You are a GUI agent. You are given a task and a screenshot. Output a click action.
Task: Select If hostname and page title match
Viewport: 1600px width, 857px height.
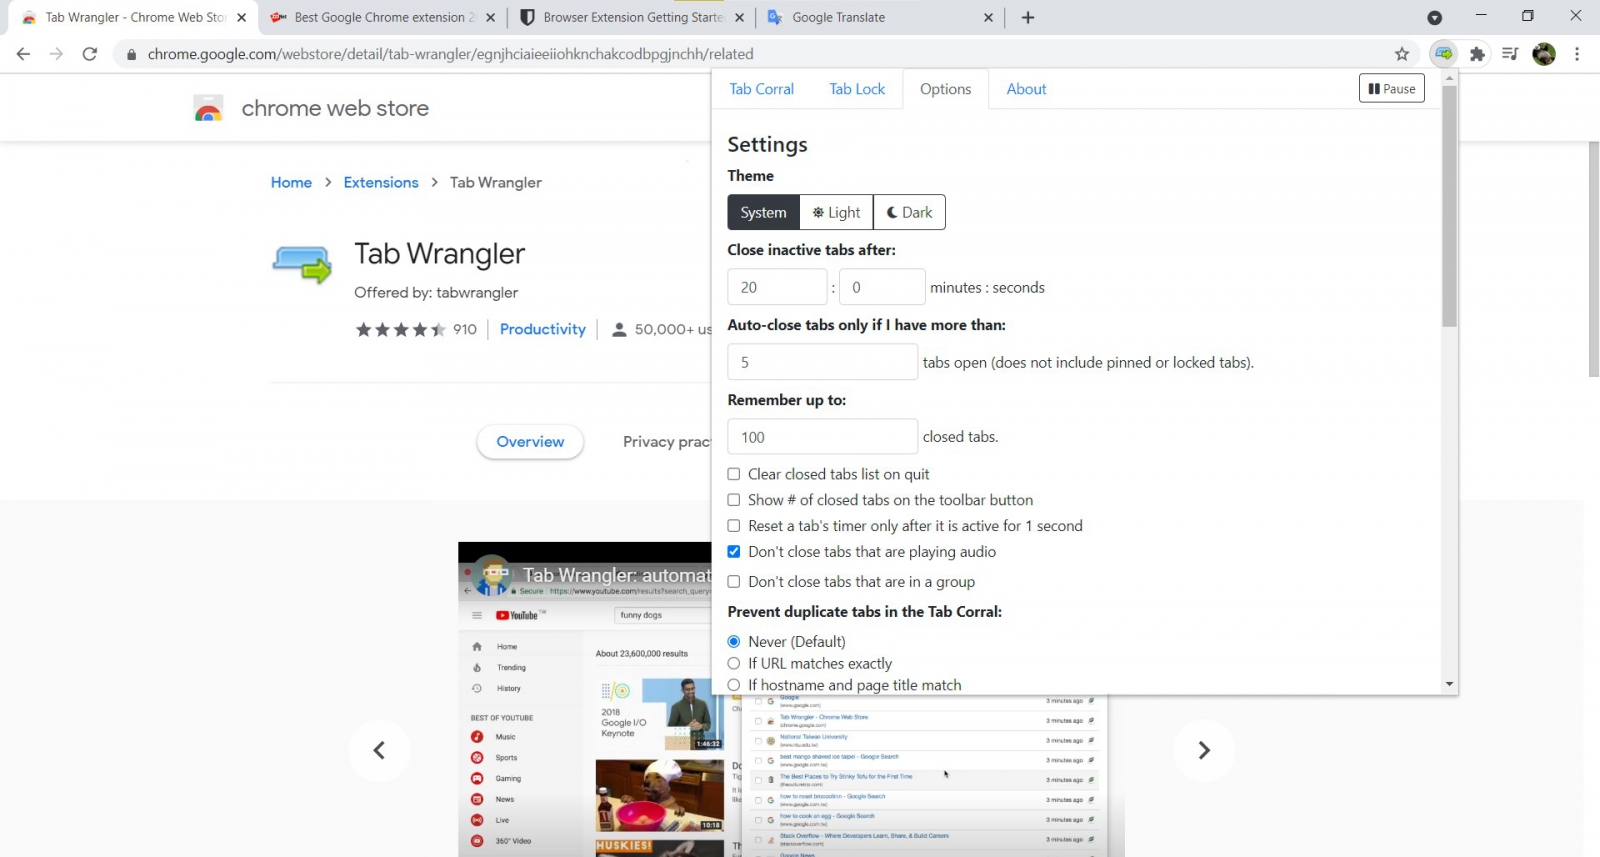click(734, 685)
